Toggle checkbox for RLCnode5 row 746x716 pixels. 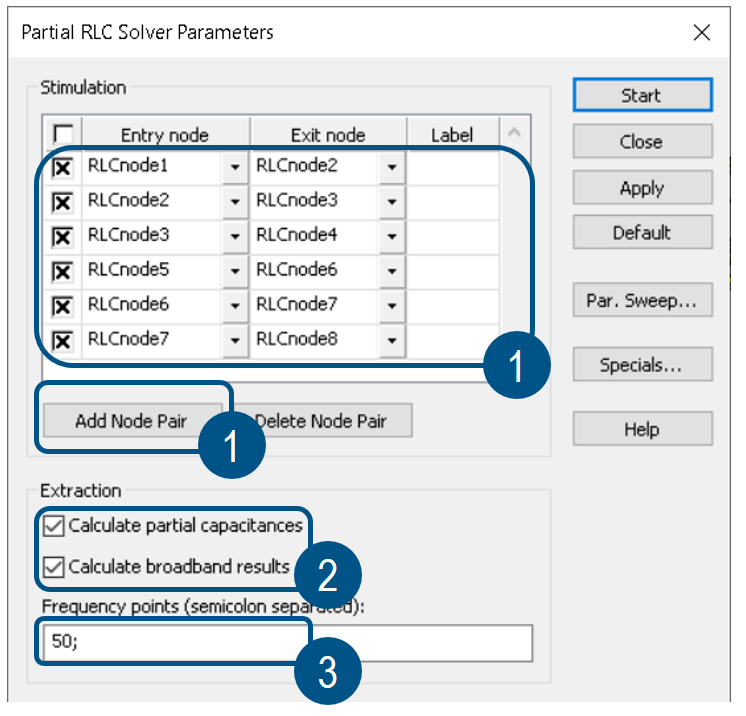click(62, 272)
